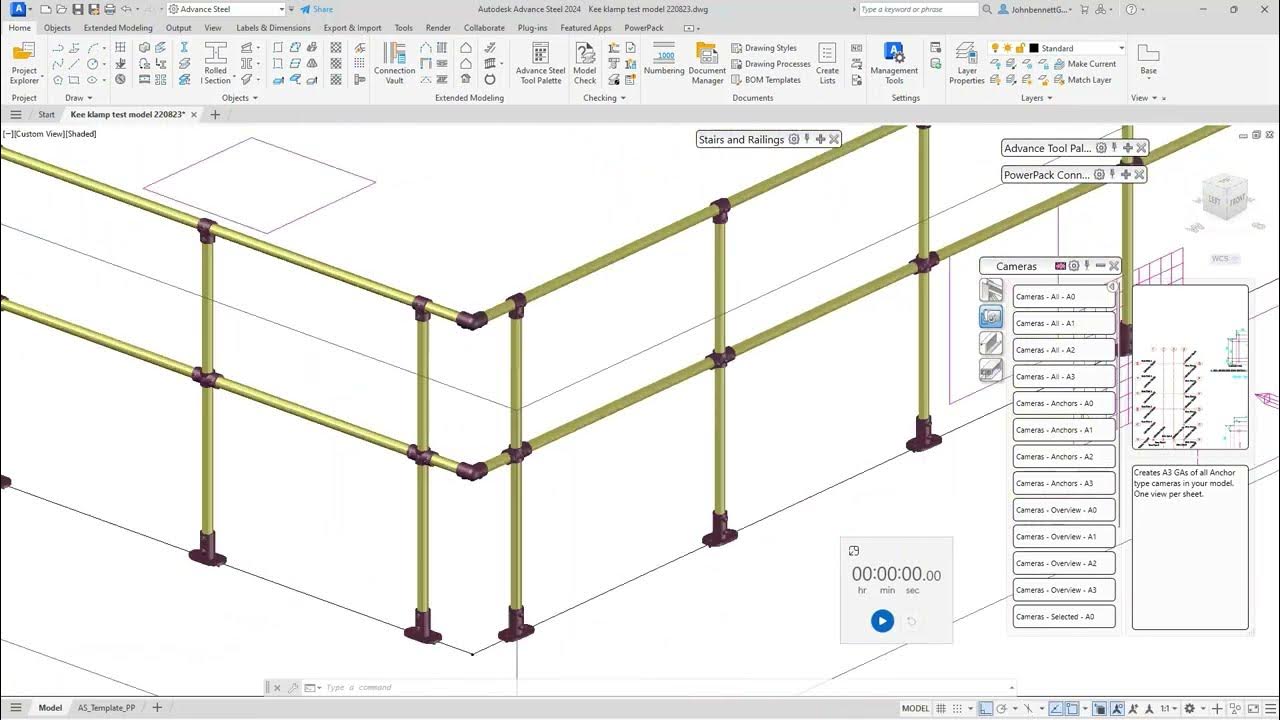Expand the Checking panel
The width and height of the screenshot is (1280, 720).
tap(604, 98)
